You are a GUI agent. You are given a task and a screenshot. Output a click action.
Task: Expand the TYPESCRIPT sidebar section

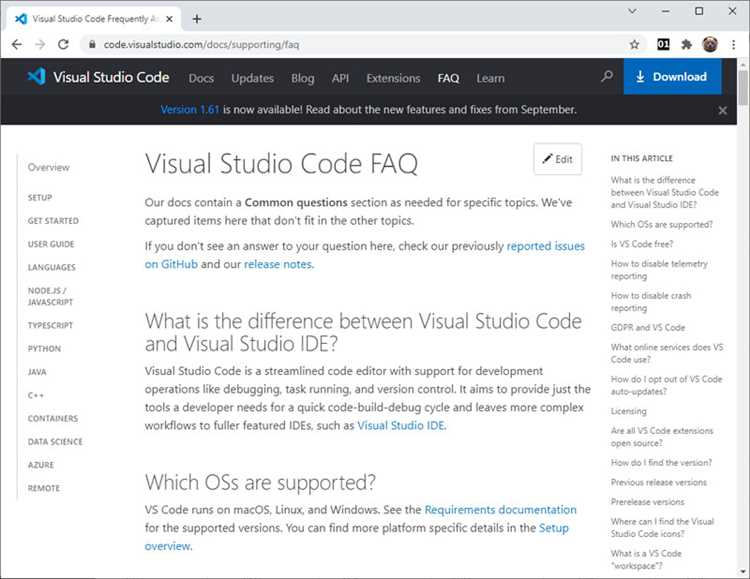[x=50, y=325]
